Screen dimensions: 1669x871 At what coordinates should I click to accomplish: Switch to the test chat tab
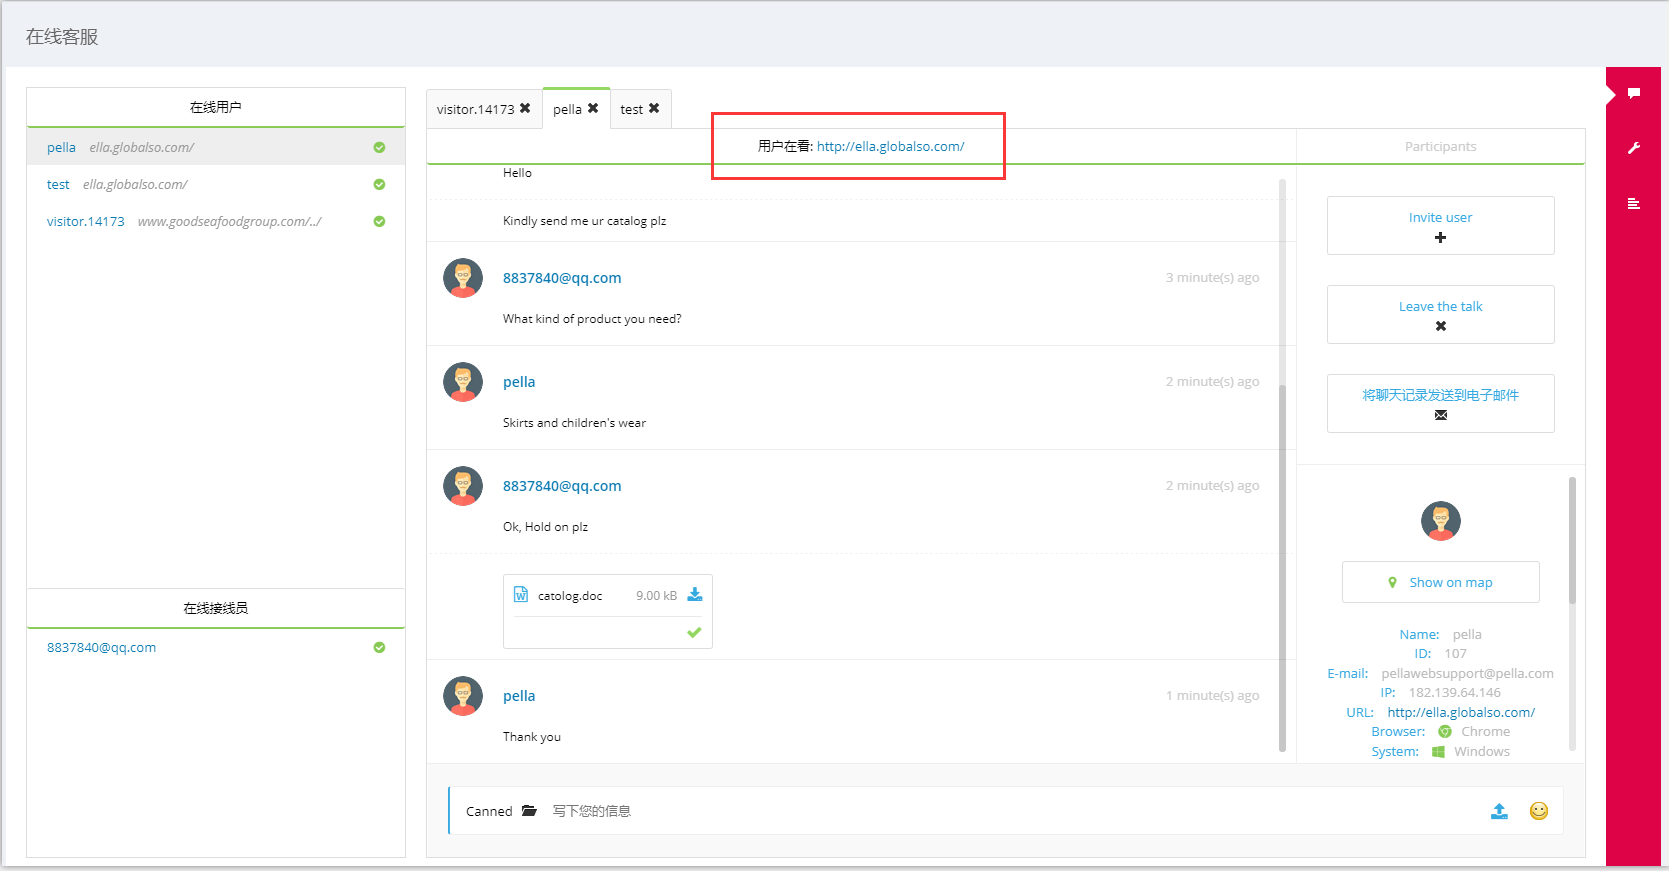pyautogui.click(x=631, y=110)
